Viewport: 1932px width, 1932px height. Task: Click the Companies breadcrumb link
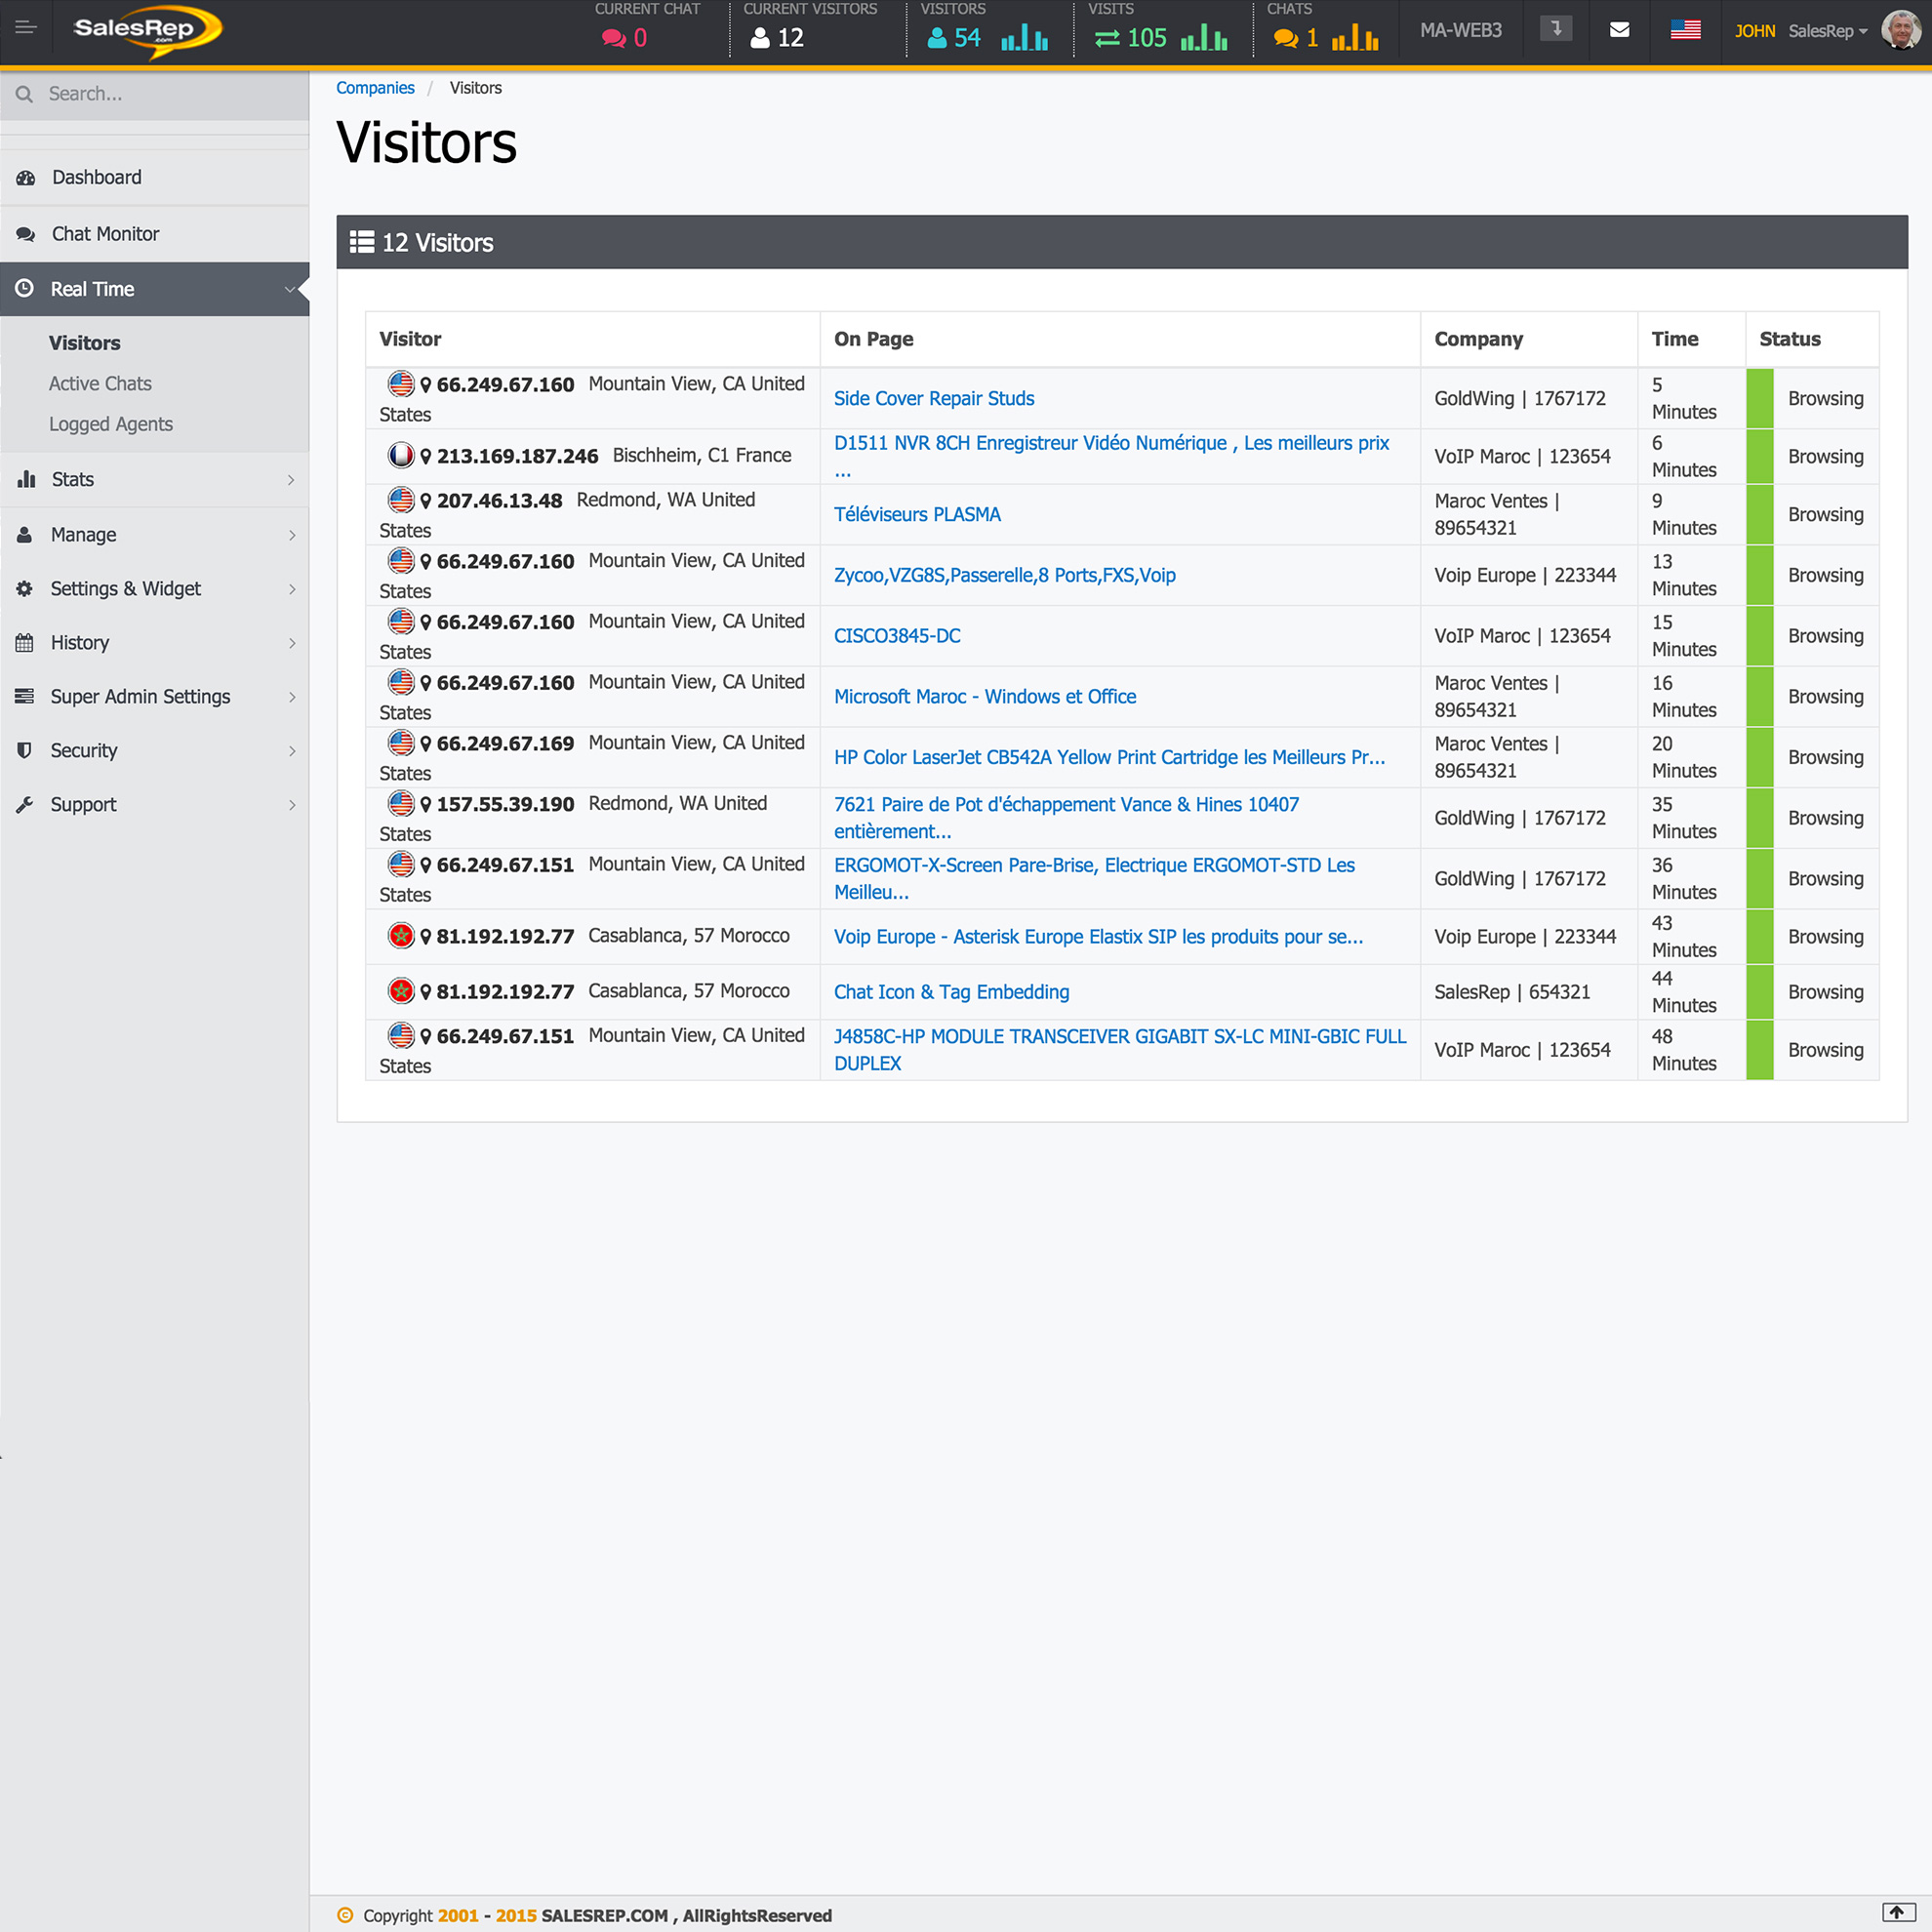coord(375,88)
